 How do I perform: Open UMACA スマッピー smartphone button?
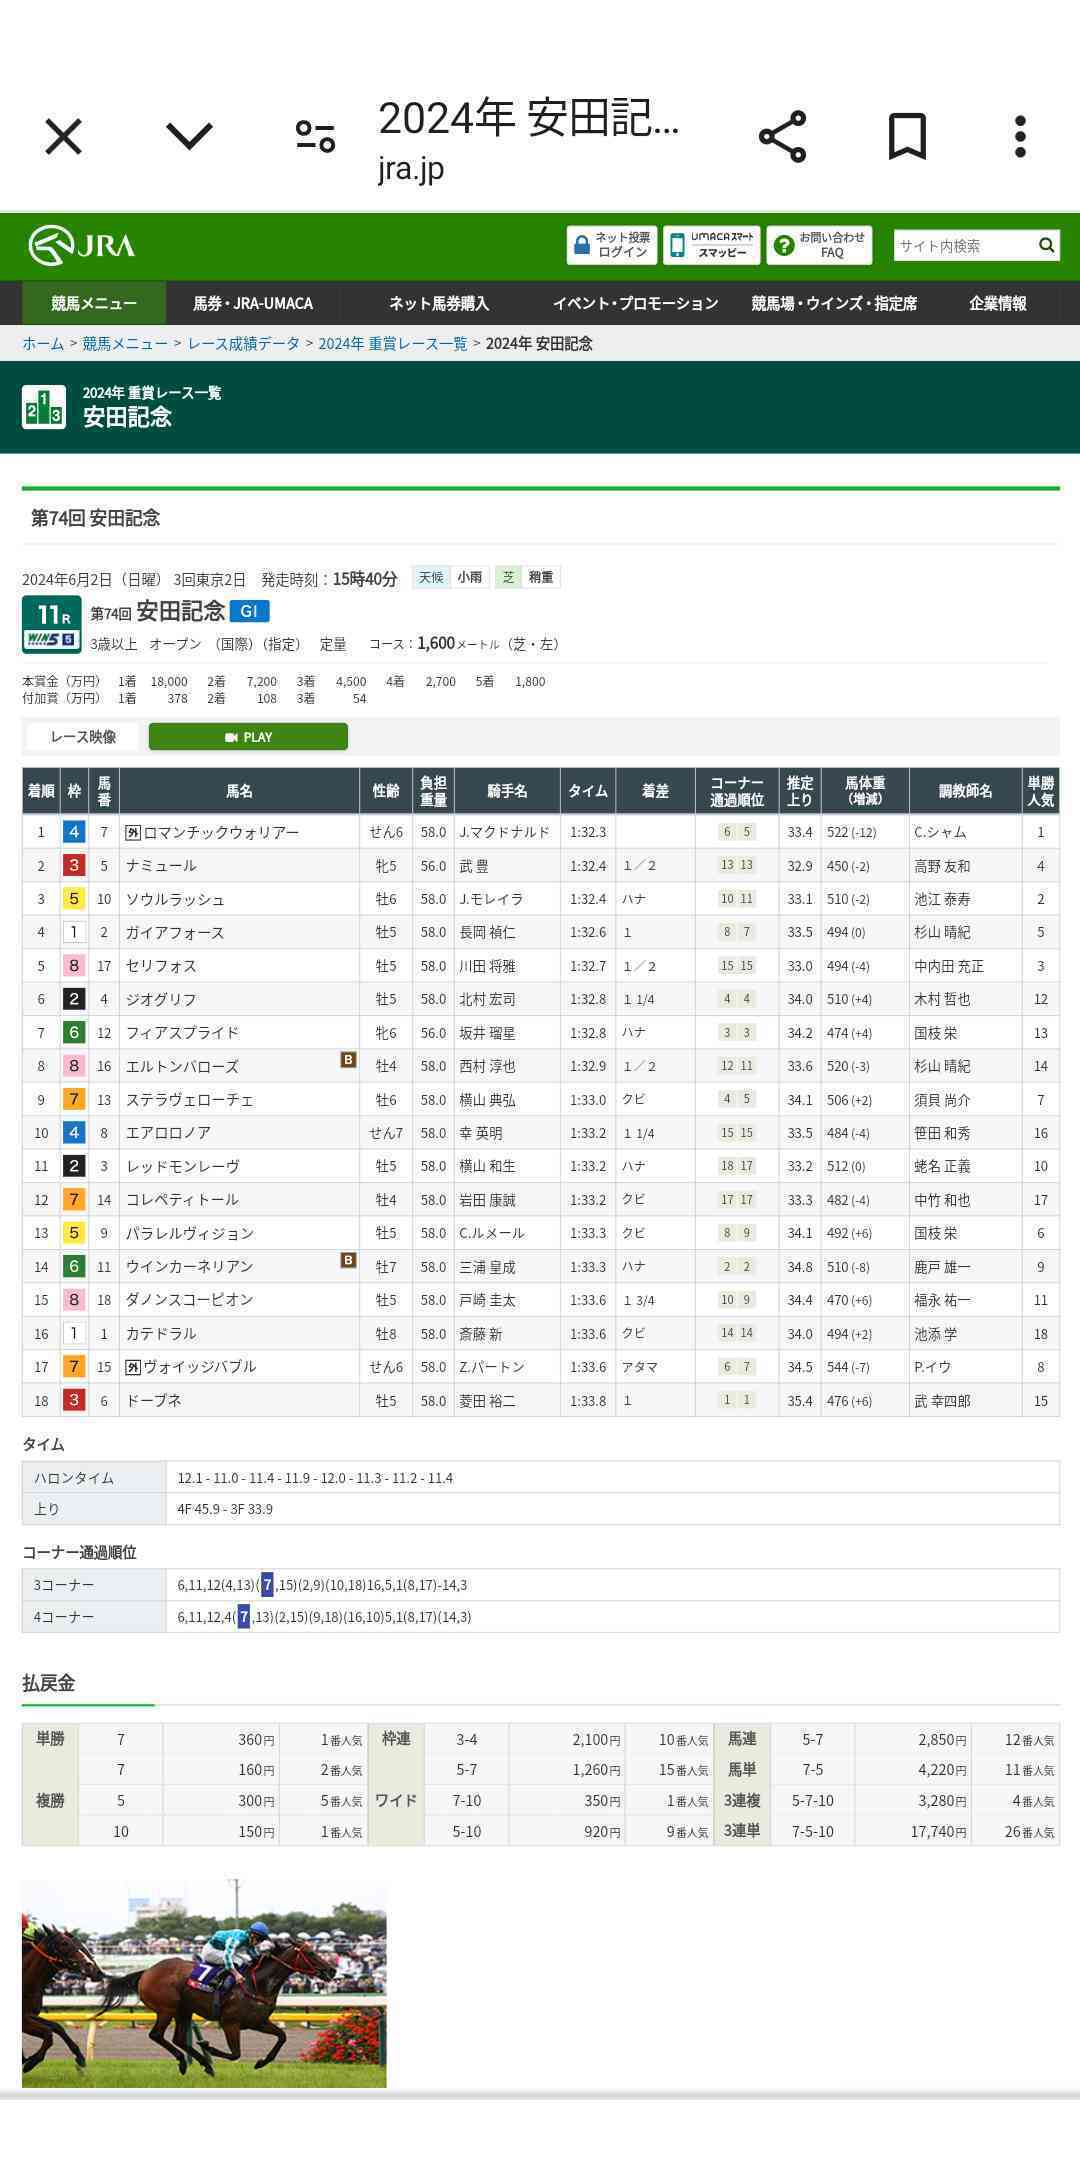click(x=712, y=245)
